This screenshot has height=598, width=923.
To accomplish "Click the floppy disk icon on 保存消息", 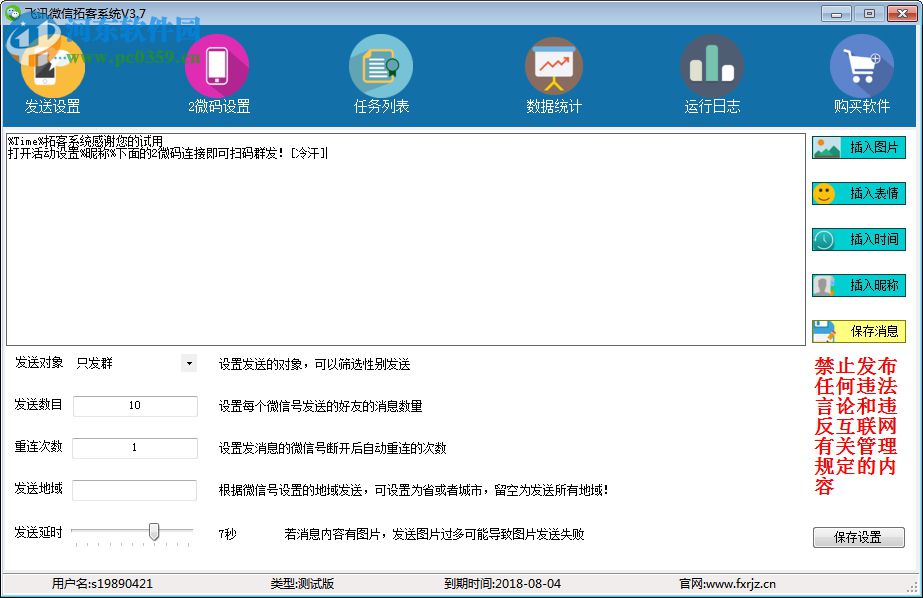I will pyautogui.click(x=824, y=331).
